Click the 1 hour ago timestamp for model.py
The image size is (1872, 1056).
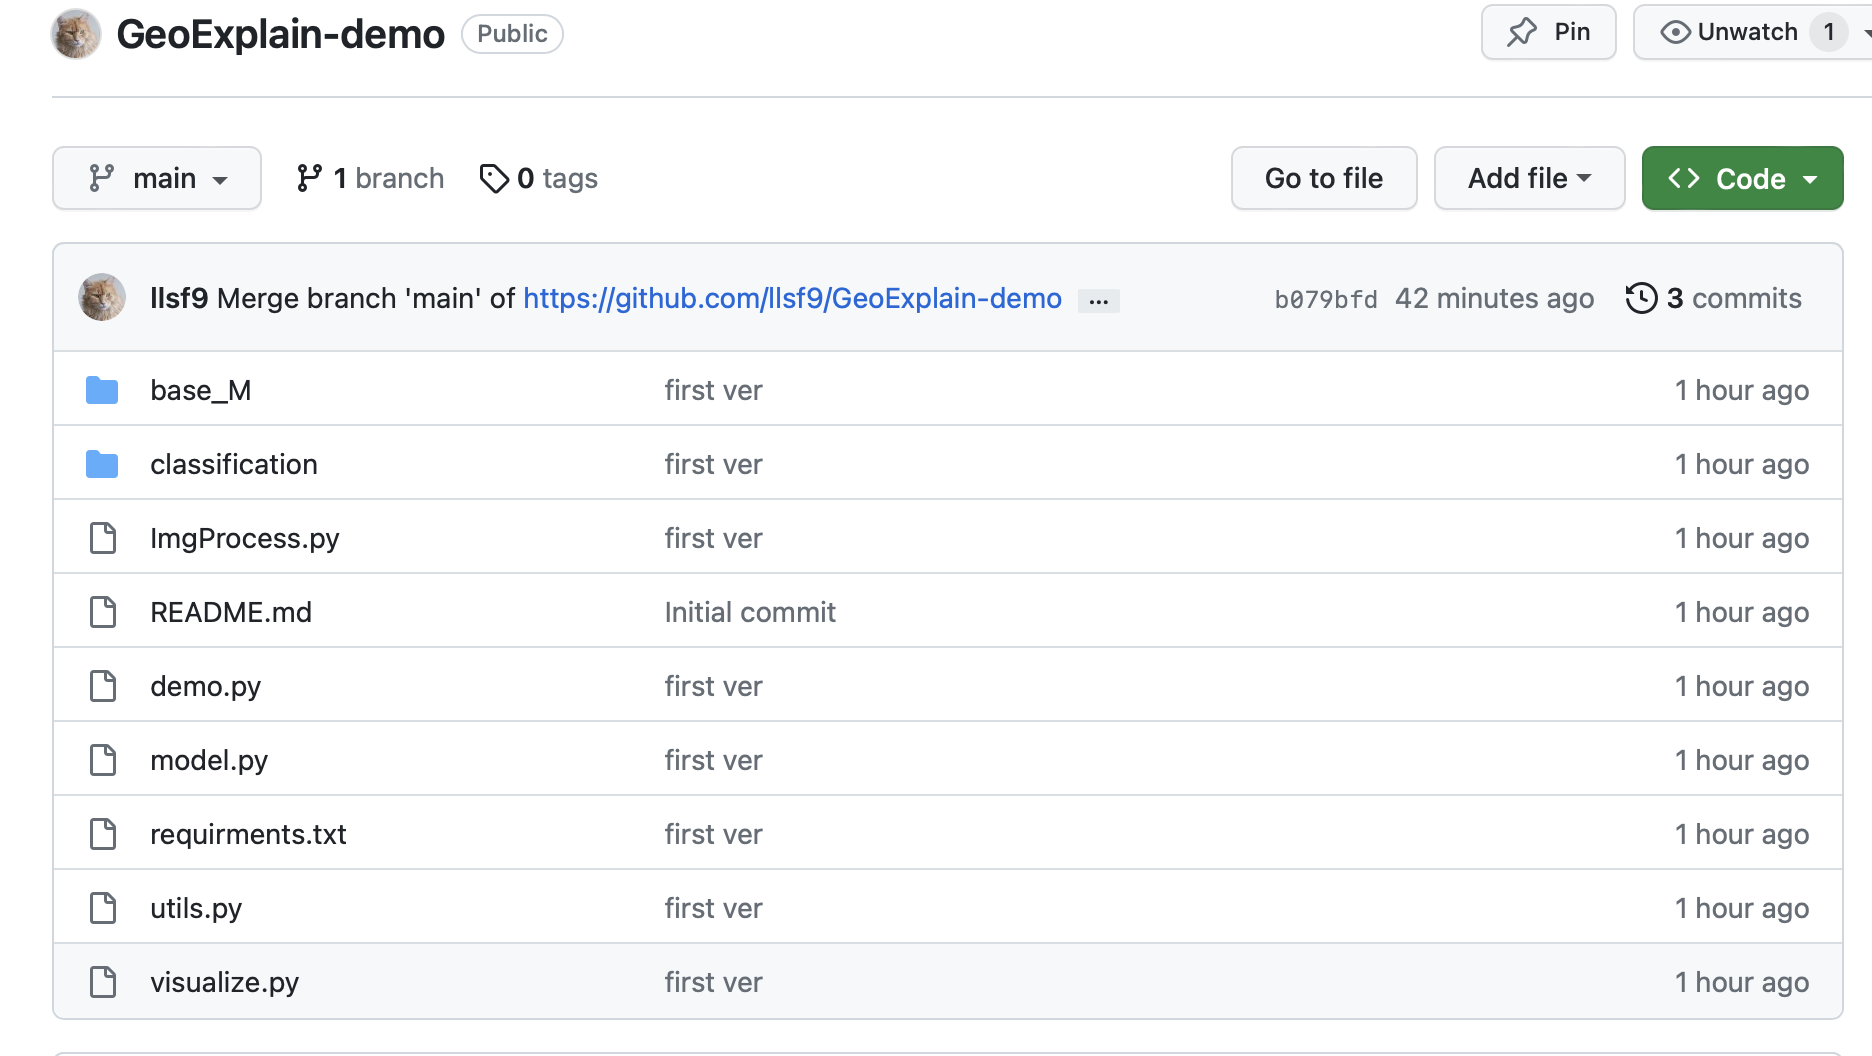point(1742,760)
